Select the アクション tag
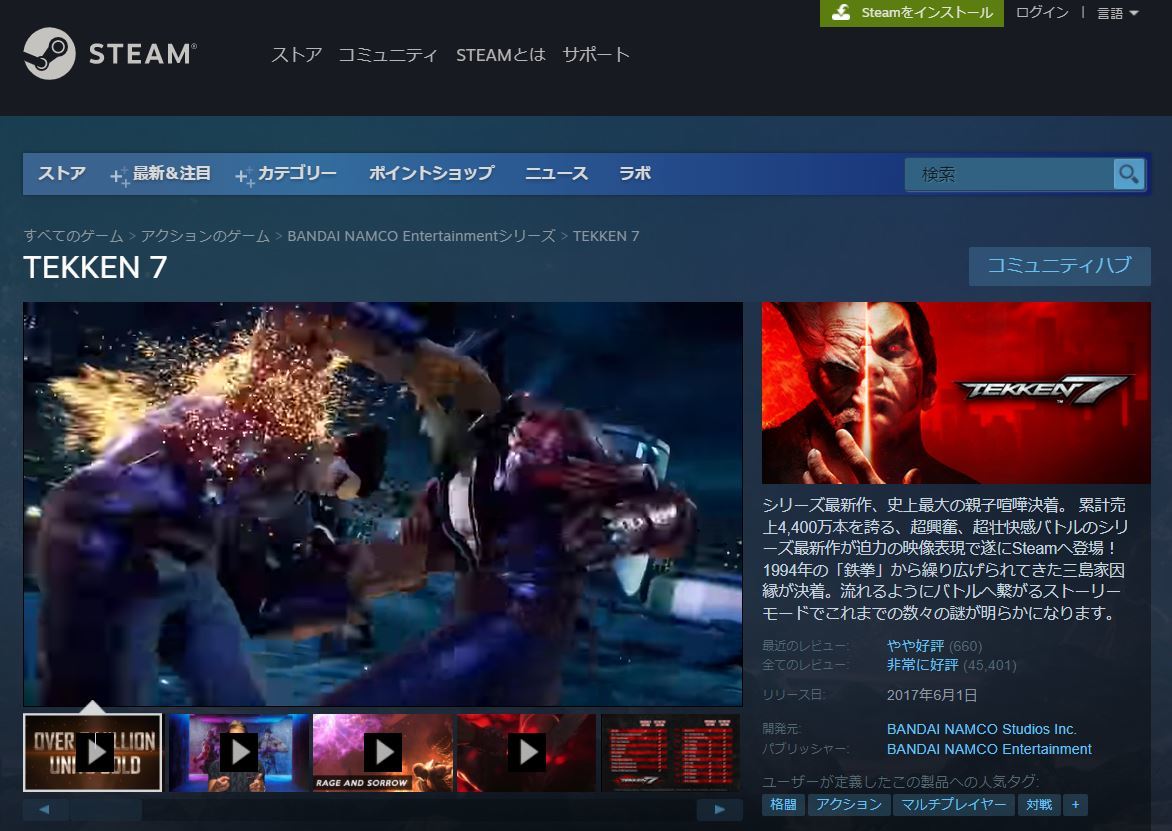This screenshot has height=831, width=1172. [848, 805]
